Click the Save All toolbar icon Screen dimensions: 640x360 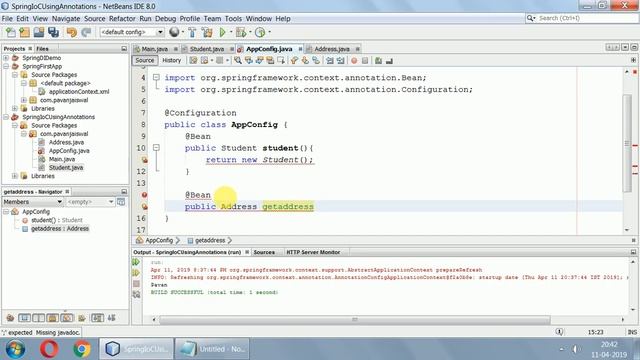coord(53,32)
